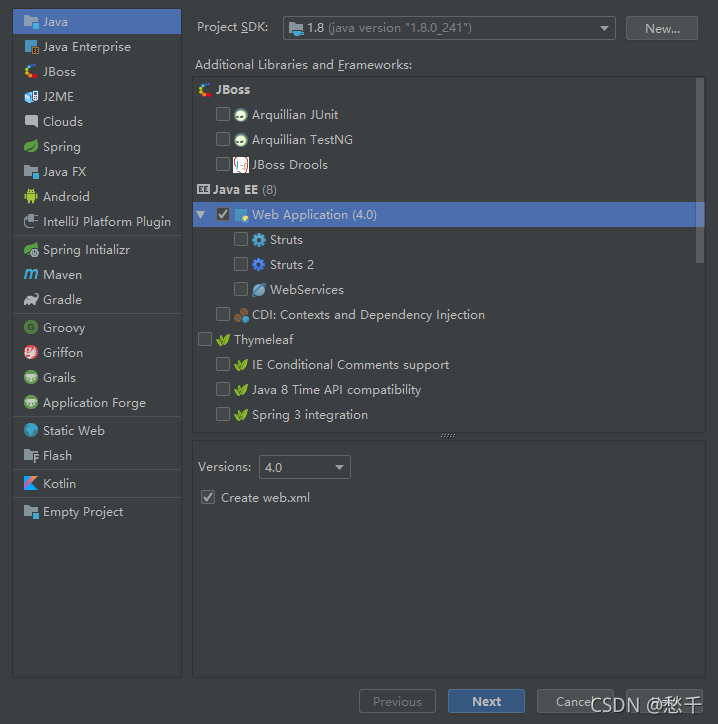The width and height of the screenshot is (718, 724).
Task: Click the Arquillian TestNG icon
Action: pos(241,139)
